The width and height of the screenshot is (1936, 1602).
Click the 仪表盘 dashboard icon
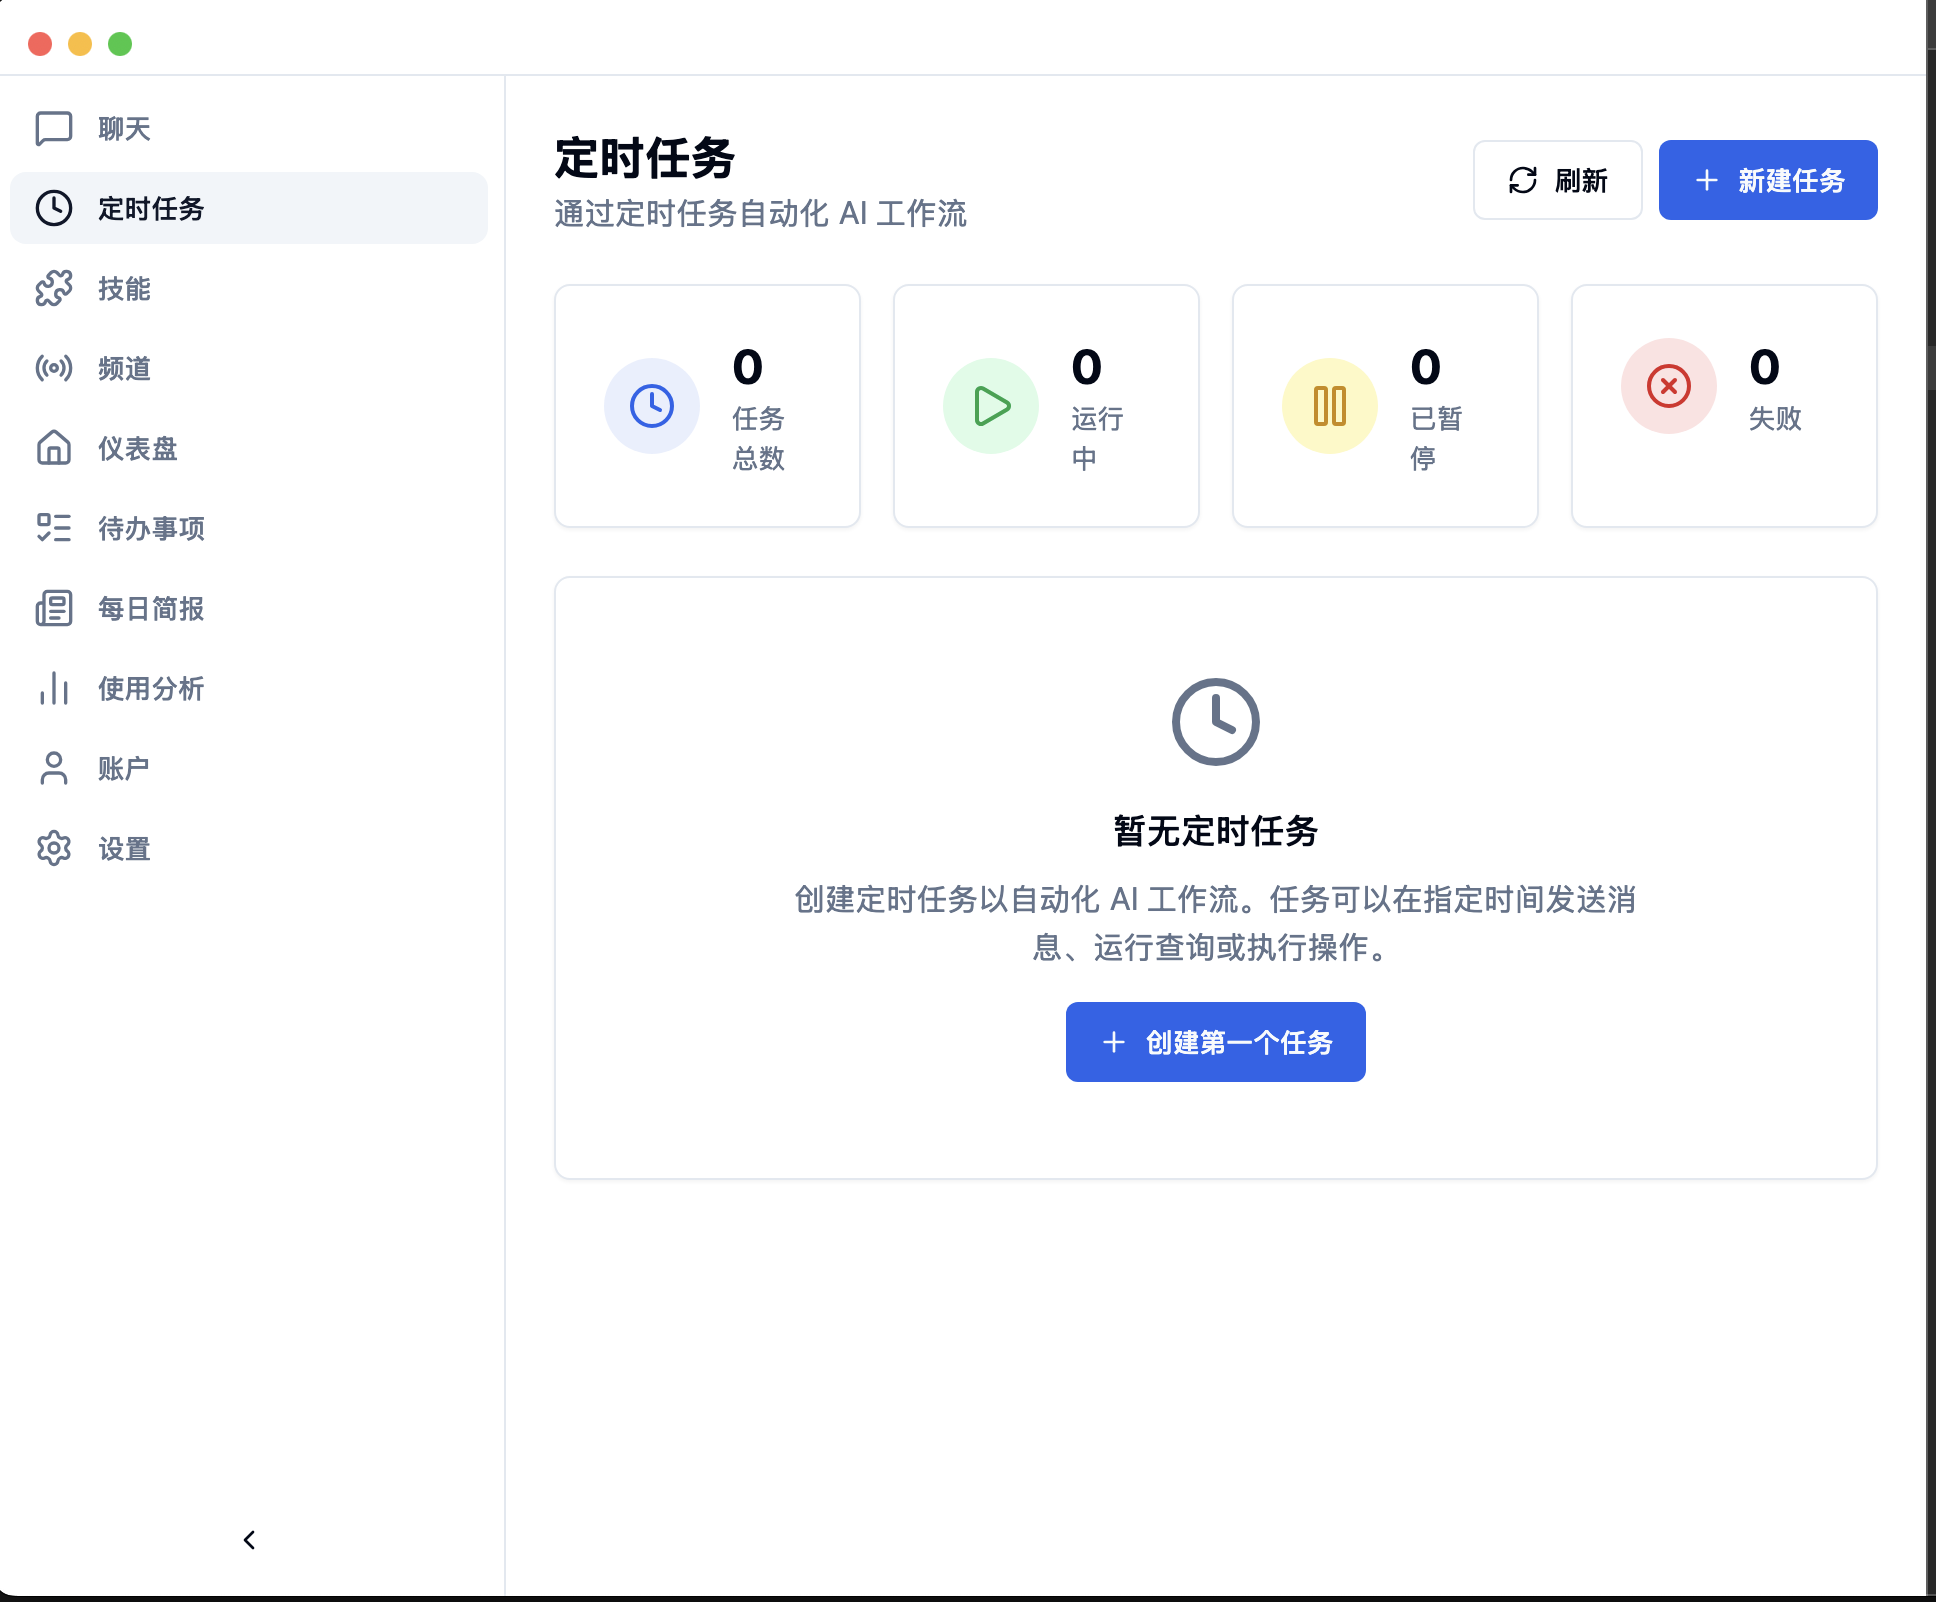(x=54, y=448)
